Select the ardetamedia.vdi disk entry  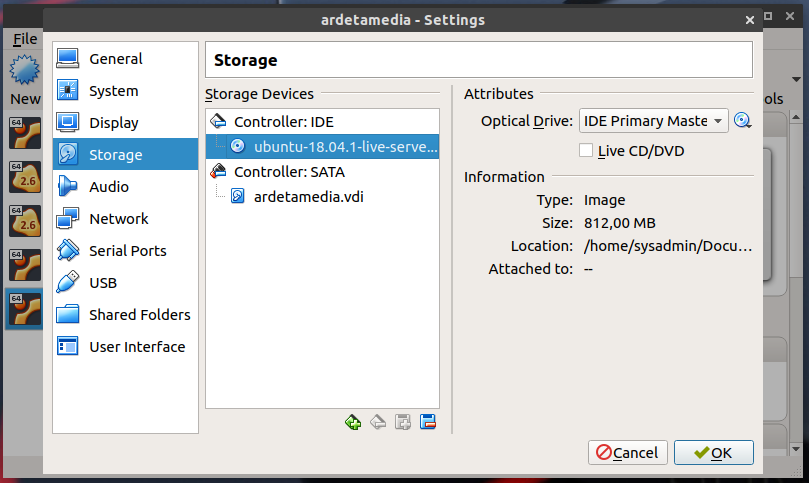pyautogui.click(x=308, y=196)
